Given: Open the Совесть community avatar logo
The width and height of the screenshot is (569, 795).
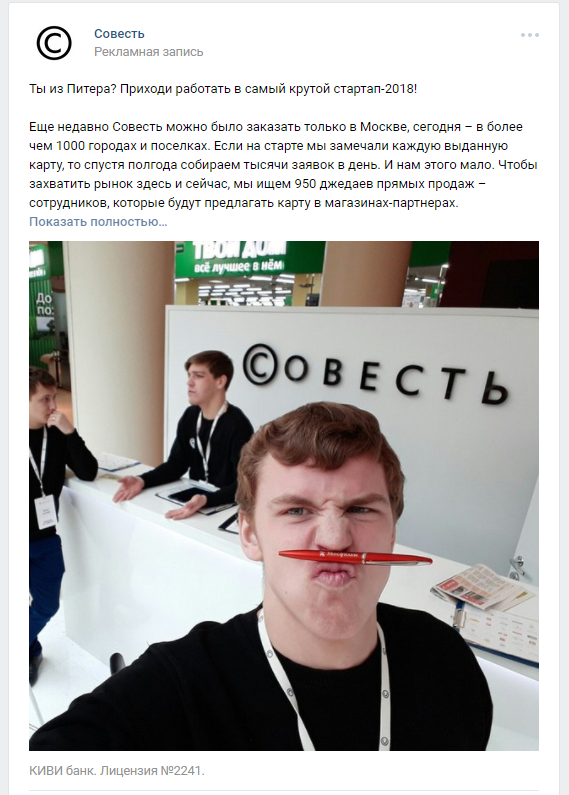Looking at the screenshot, I should click(54, 43).
